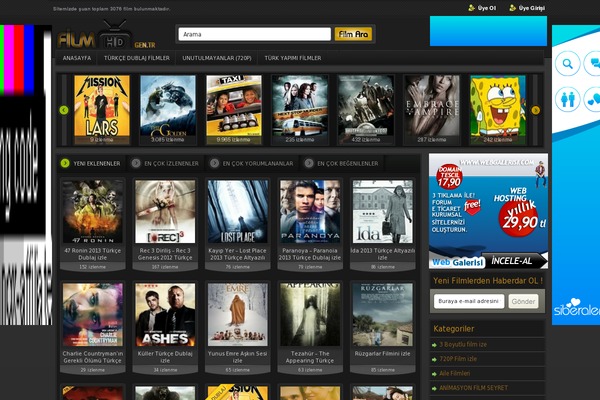Click the blue banner beside search bar
Viewport: 600px width, 400px height.
tap(488, 31)
